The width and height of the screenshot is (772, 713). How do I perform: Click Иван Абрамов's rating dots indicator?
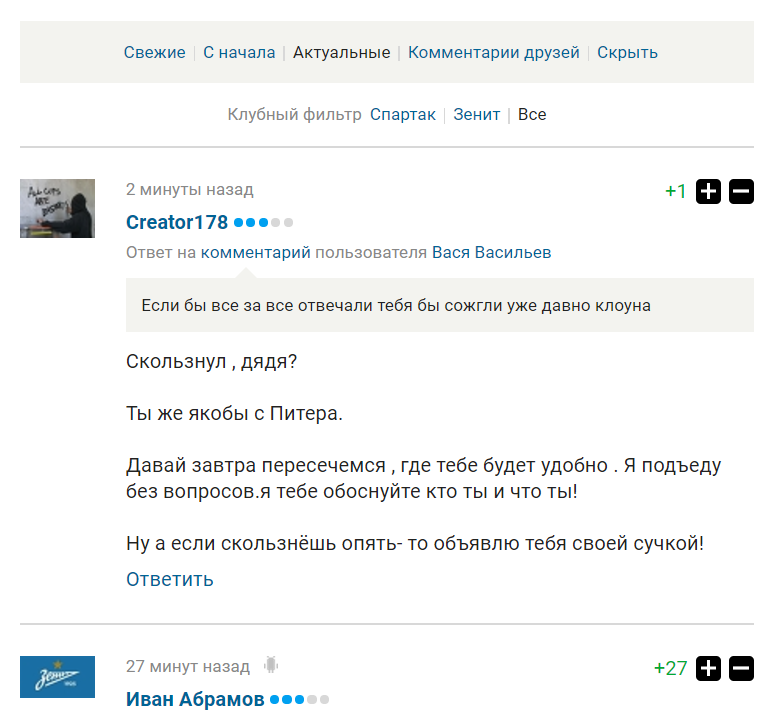(299, 699)
